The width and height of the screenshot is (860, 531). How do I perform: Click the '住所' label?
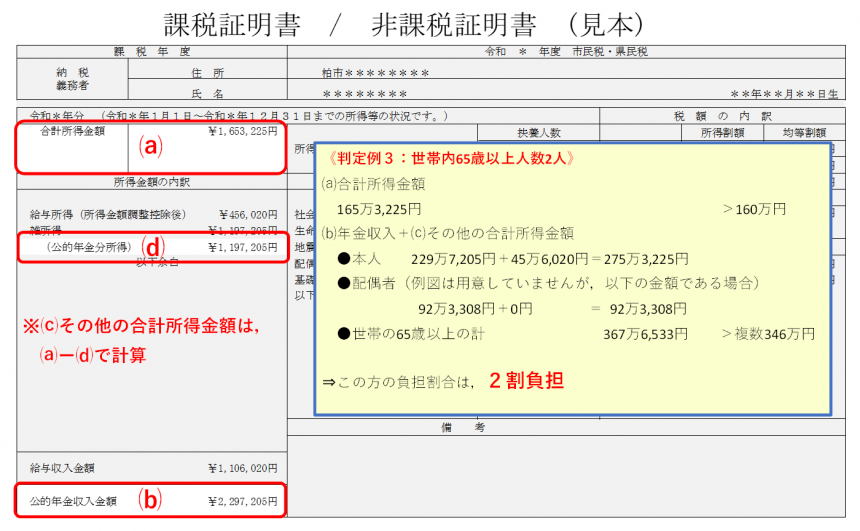[207, 73]
